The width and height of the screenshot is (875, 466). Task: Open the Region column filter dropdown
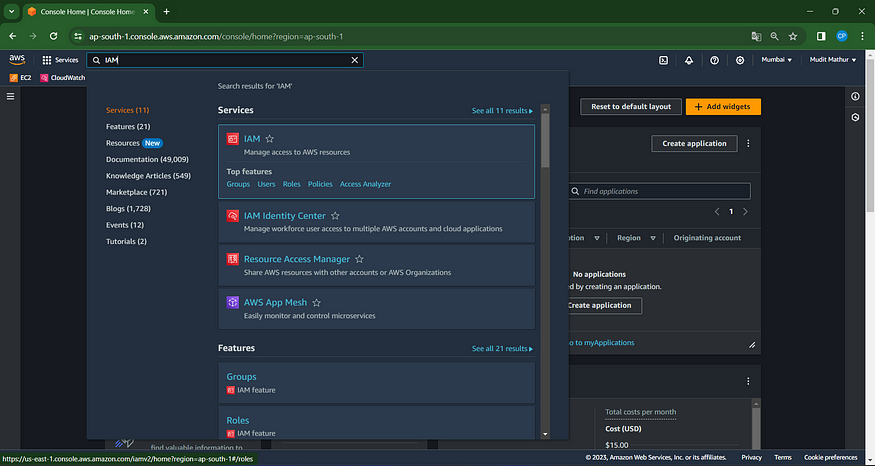point(653,238)
